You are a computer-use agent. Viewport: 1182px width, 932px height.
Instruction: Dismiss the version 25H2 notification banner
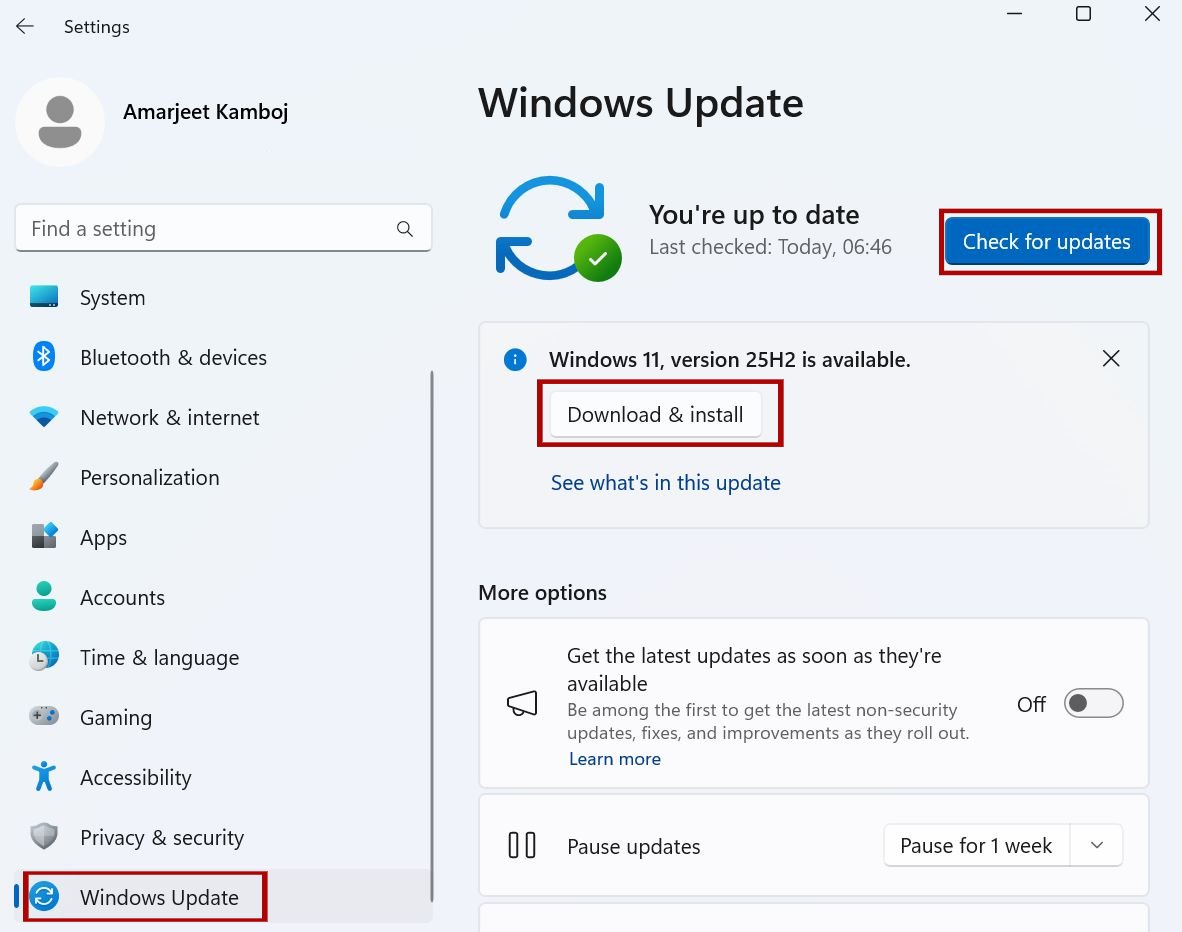click(x=1110, y=358)
